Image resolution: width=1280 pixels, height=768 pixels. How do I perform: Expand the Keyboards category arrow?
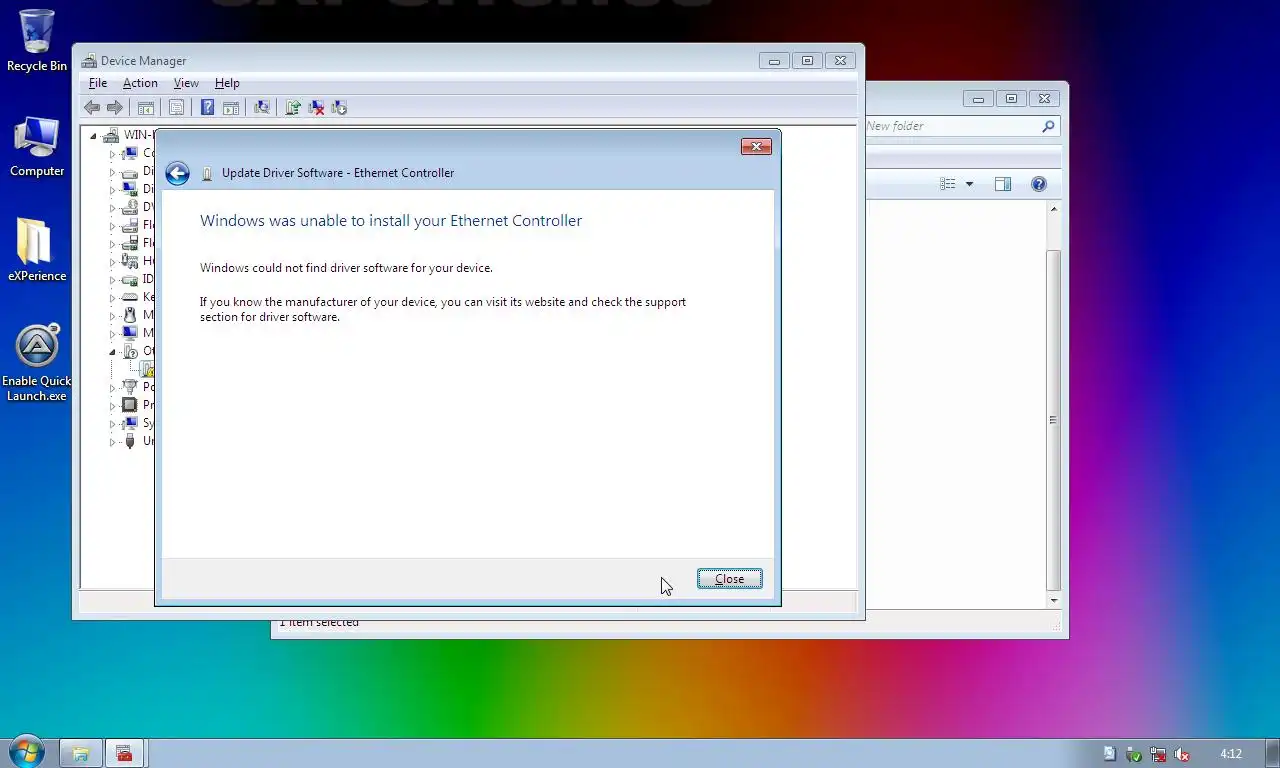click(112, 298)
